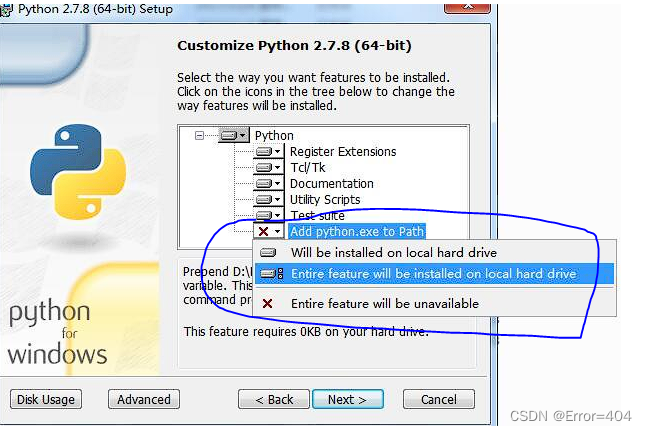647x431 pixels.
Task: Select Add python.exe to Path feature
Action: coord(357,231)
